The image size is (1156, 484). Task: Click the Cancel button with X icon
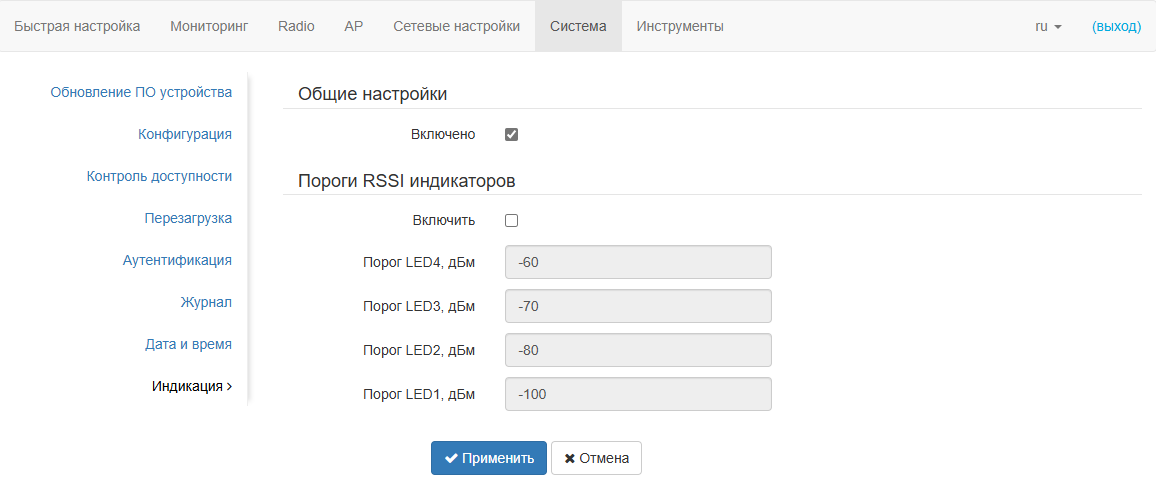pyautogui.click(x=596, y=458)
